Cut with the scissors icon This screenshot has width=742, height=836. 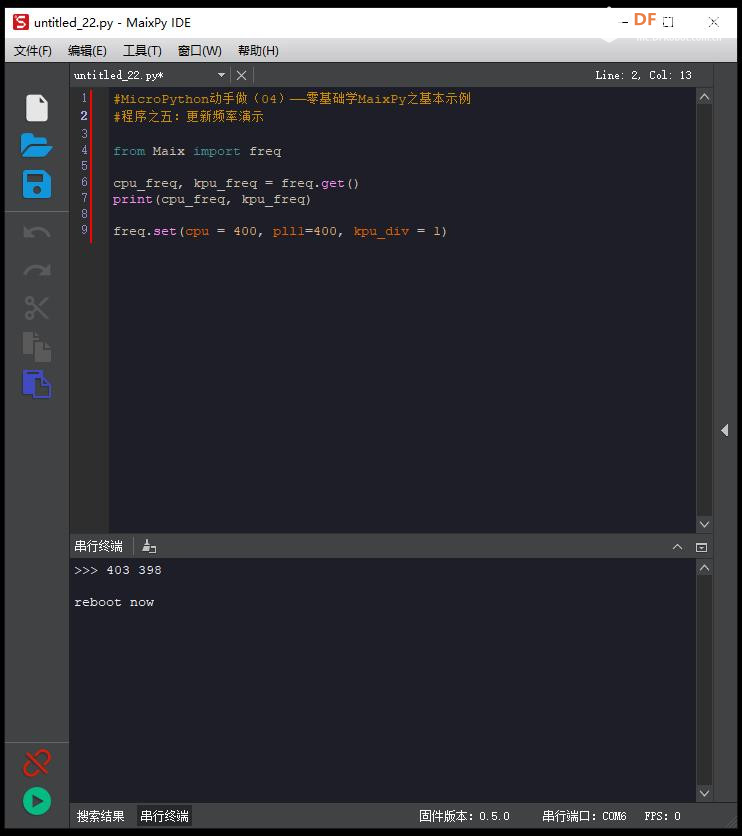point(37,308)
